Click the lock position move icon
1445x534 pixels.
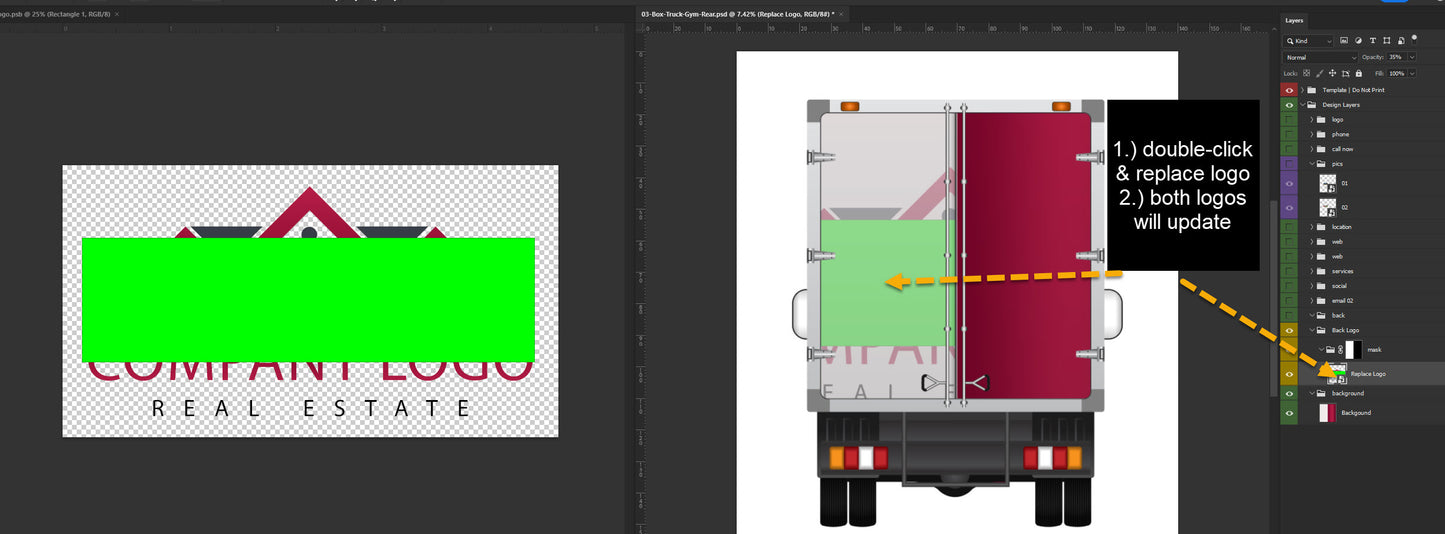(x=1333, y=73)
